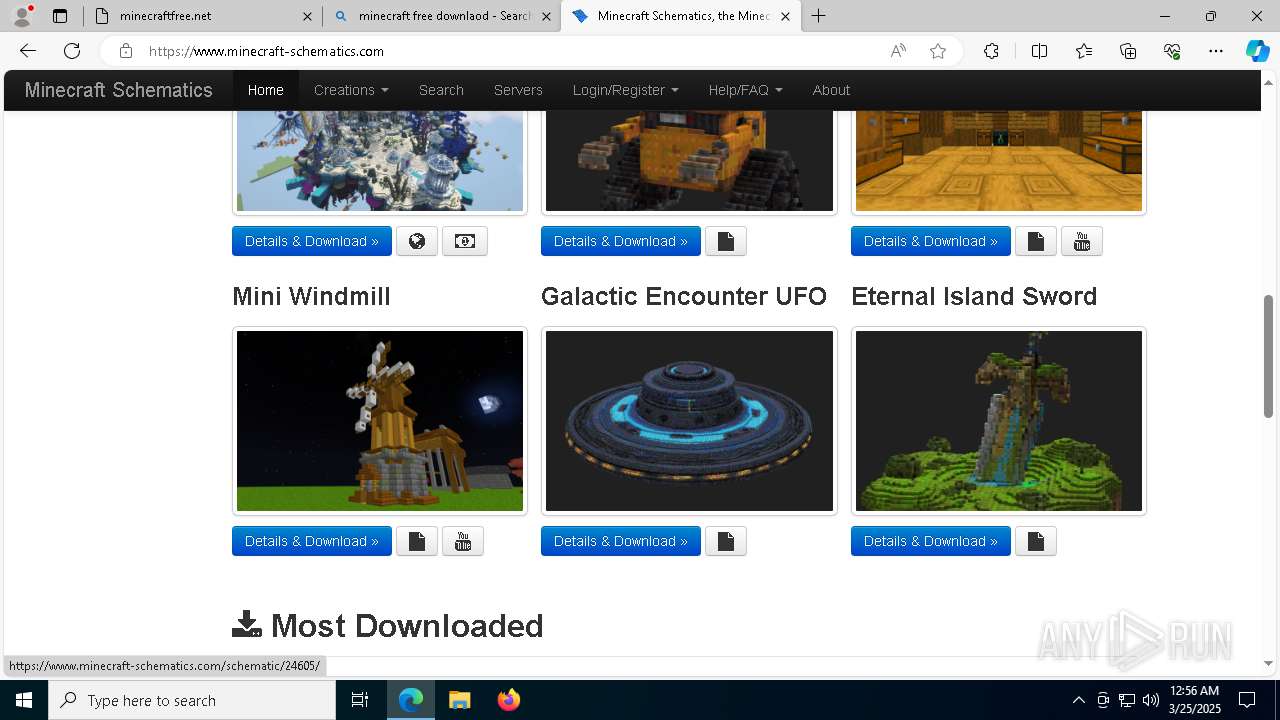
Task: Open the Search nav item
Action: [441, 90]
